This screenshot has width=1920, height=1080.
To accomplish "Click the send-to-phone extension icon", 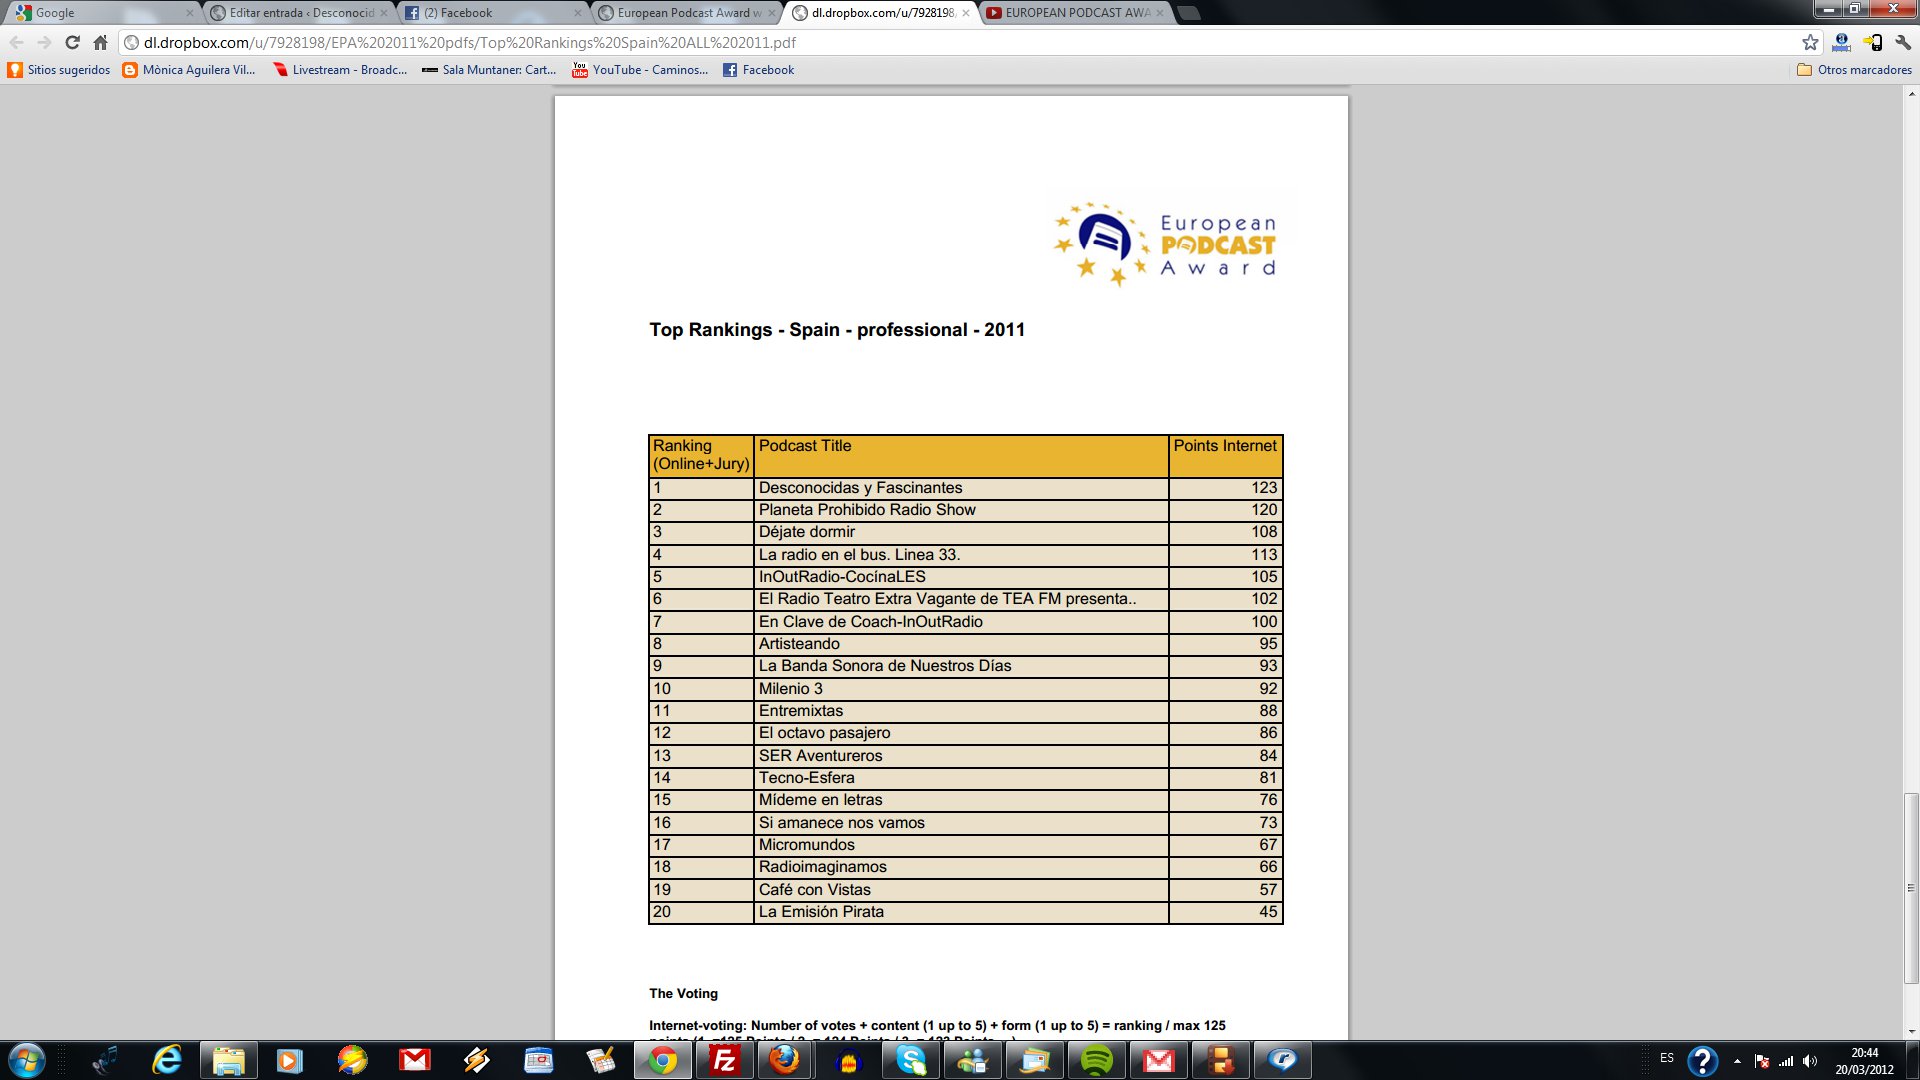I will coord(1873,43).
